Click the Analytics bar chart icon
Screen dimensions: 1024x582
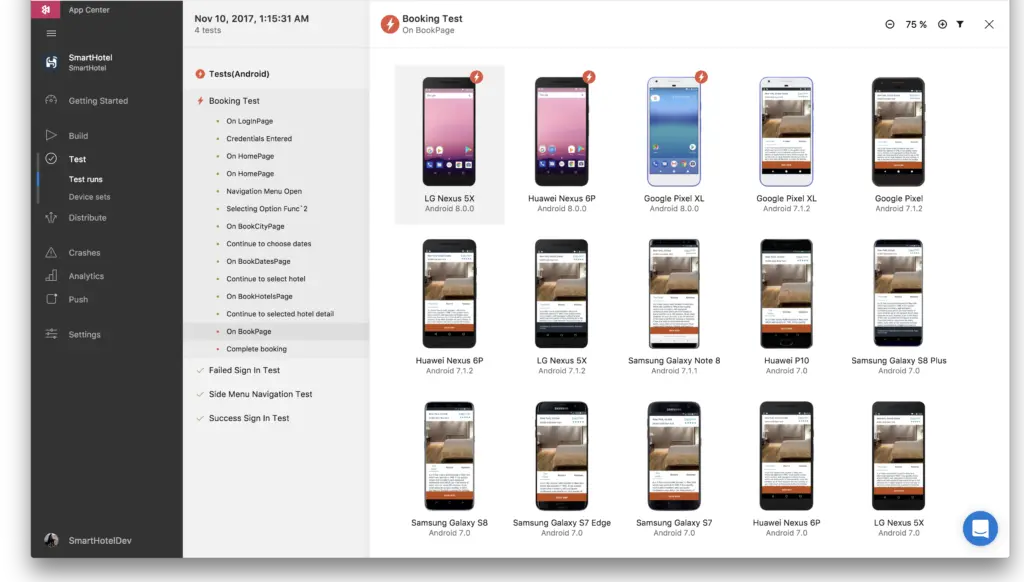(x=51, y=276)
